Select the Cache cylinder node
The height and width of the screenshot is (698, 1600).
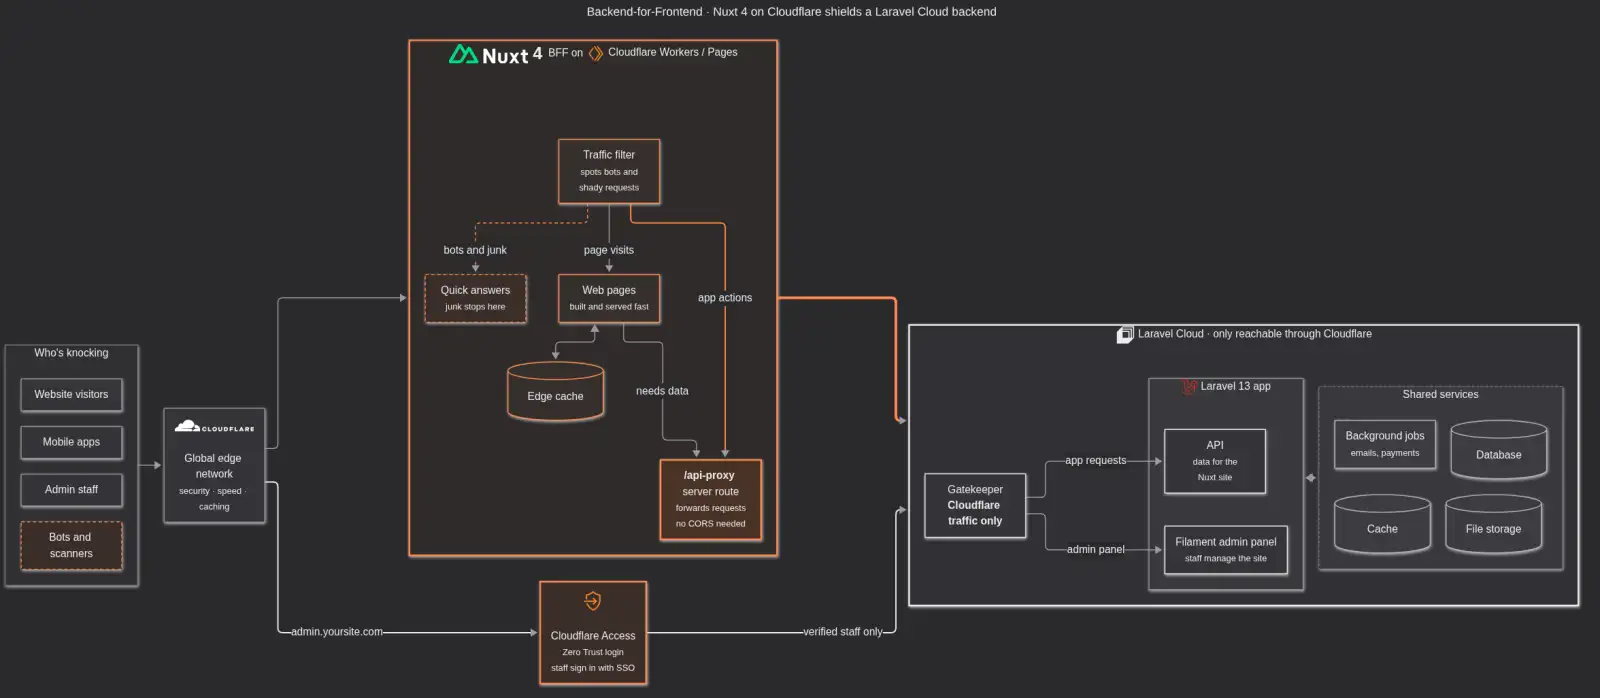[1382, 524]
